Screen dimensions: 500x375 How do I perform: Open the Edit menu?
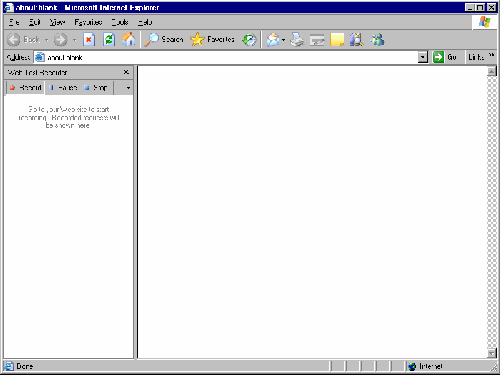coord(34,22)
